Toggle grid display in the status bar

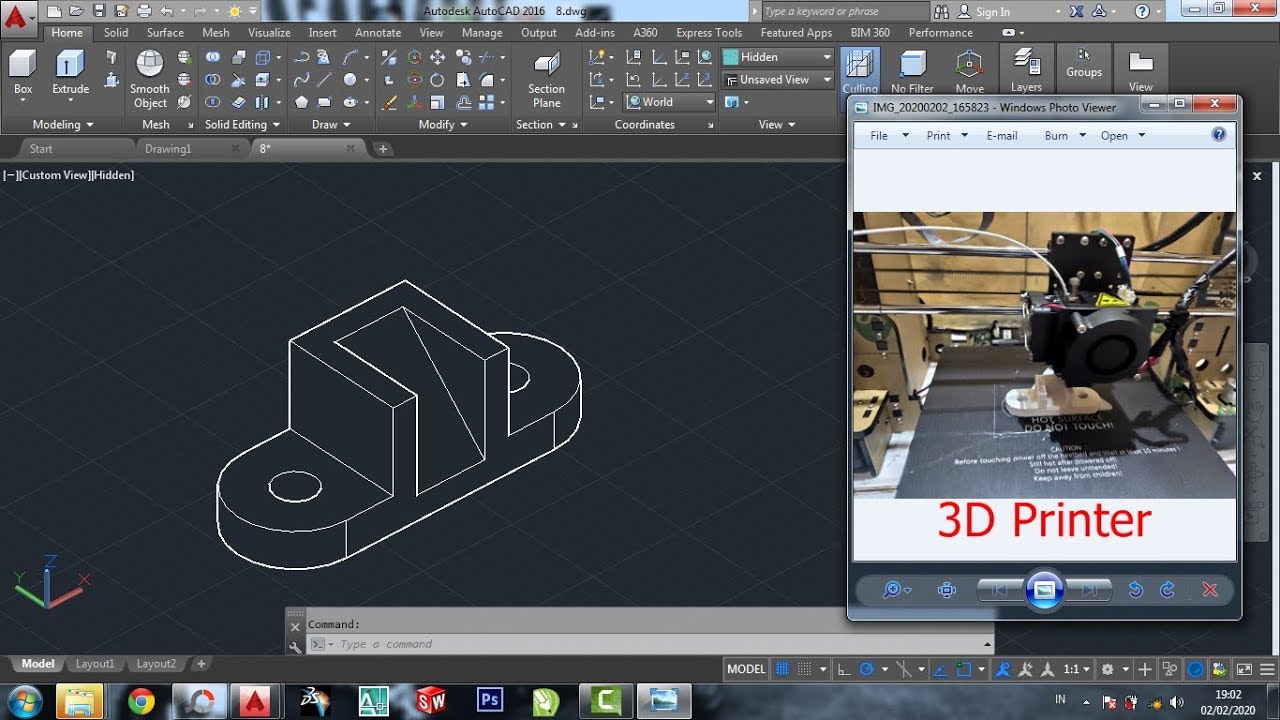click(783, 669)
